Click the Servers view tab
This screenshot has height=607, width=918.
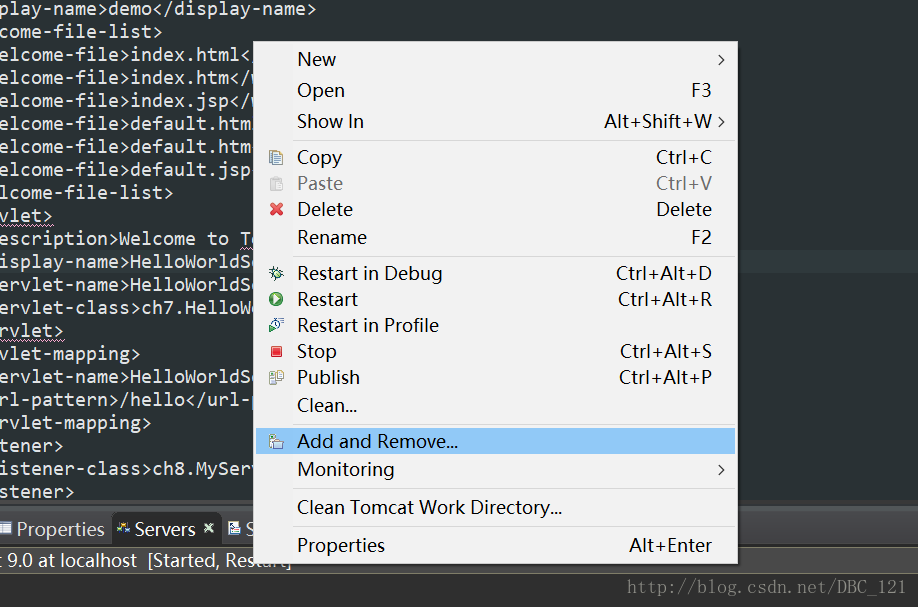tap(160, 529)
